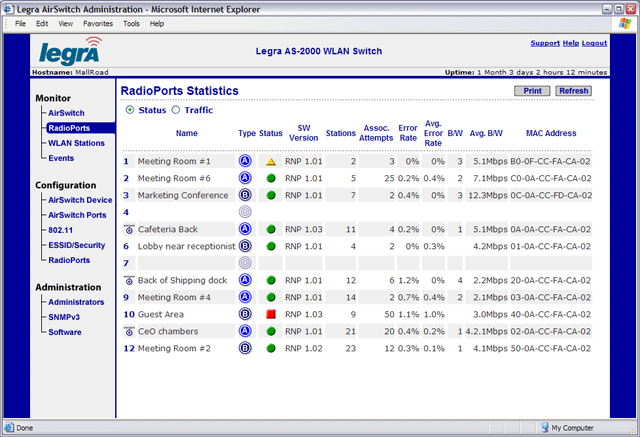The height and width of the screenshot is (437, 640).
Task: Click the Windows logo in the IE toolbar
Action: [x=624, y=23]
